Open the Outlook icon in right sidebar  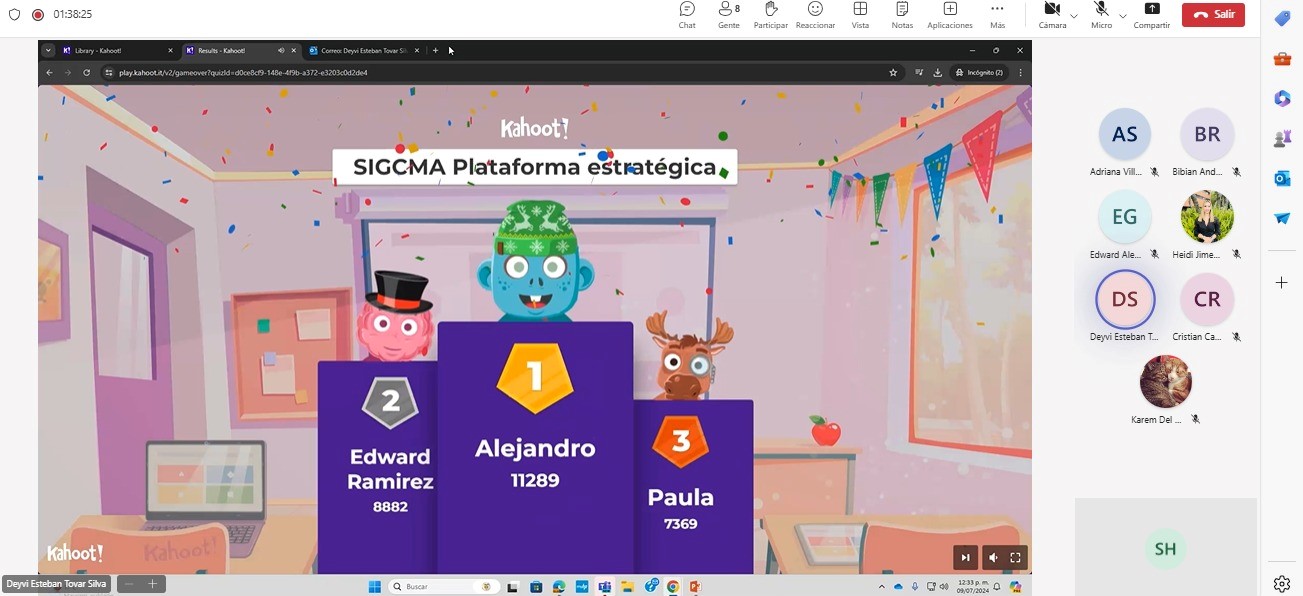1282,178
